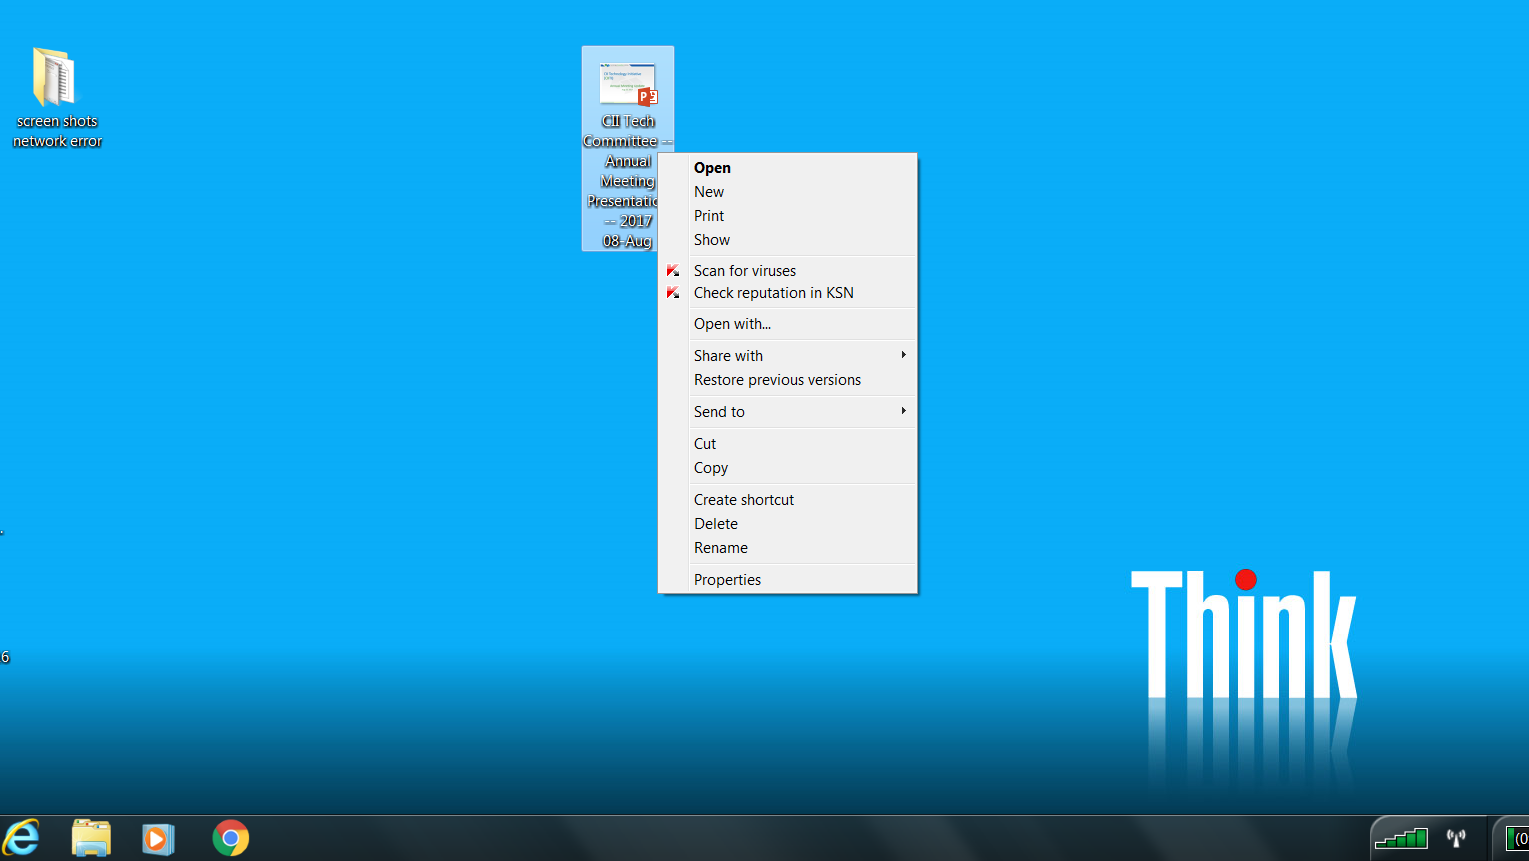Check the network signal strength tray icon
This screenshot has width=1529, height=861.
1401,838
